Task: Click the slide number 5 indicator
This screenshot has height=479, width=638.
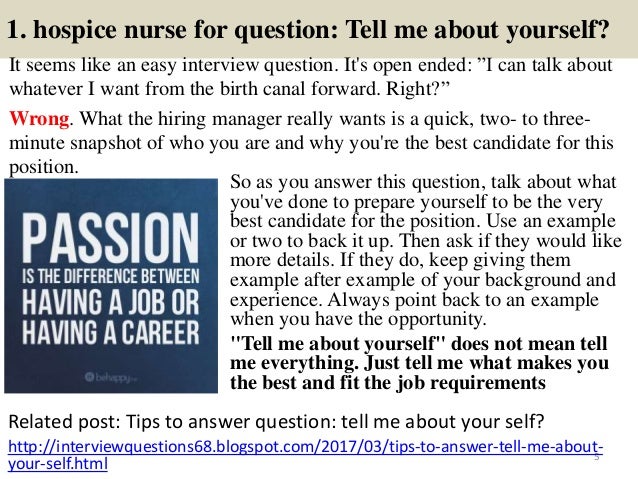Action: (x=597, y=457)
